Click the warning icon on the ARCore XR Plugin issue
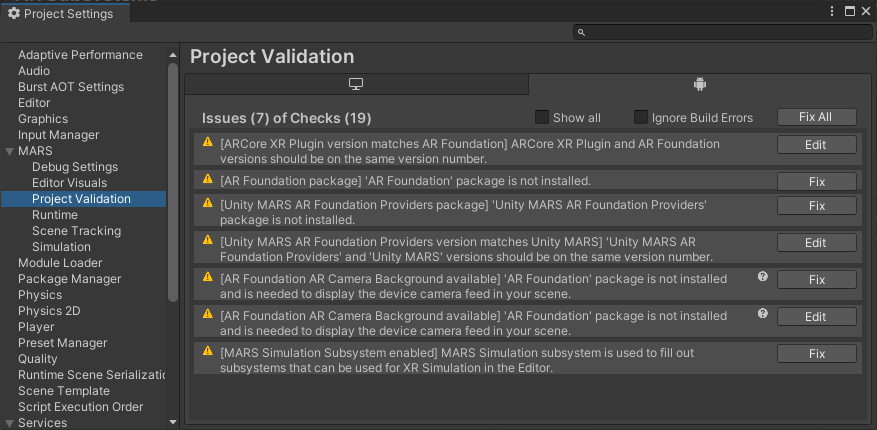Viewport: 877px width, 430px height. (x=208, y=143)
